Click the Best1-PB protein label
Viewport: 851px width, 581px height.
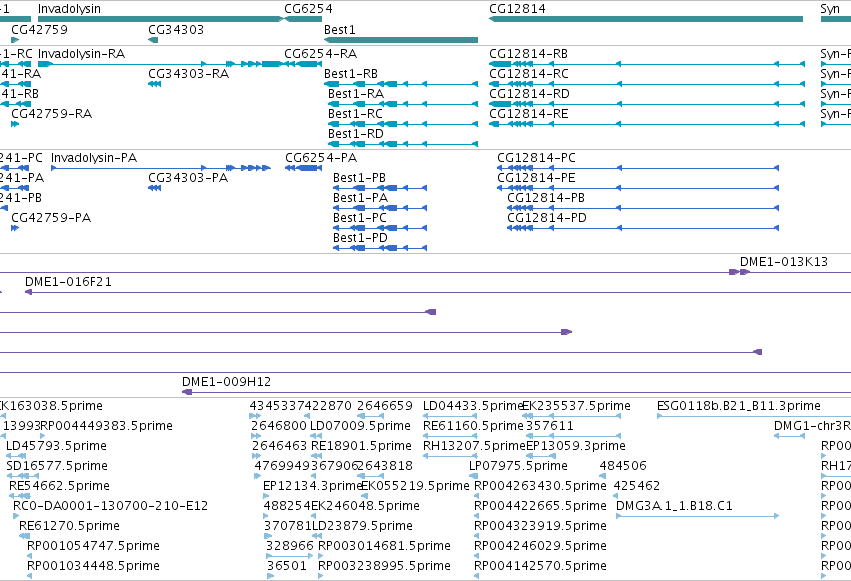[x=359, y=178]
